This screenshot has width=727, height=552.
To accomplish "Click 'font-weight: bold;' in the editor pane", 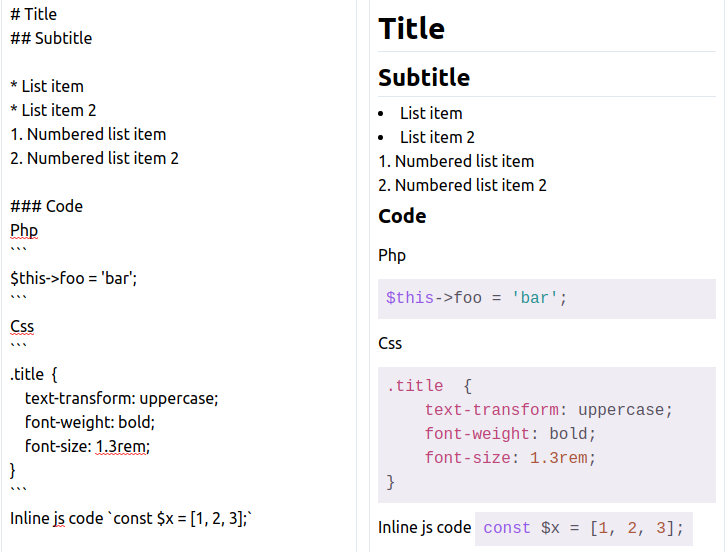I will [90, 422].
